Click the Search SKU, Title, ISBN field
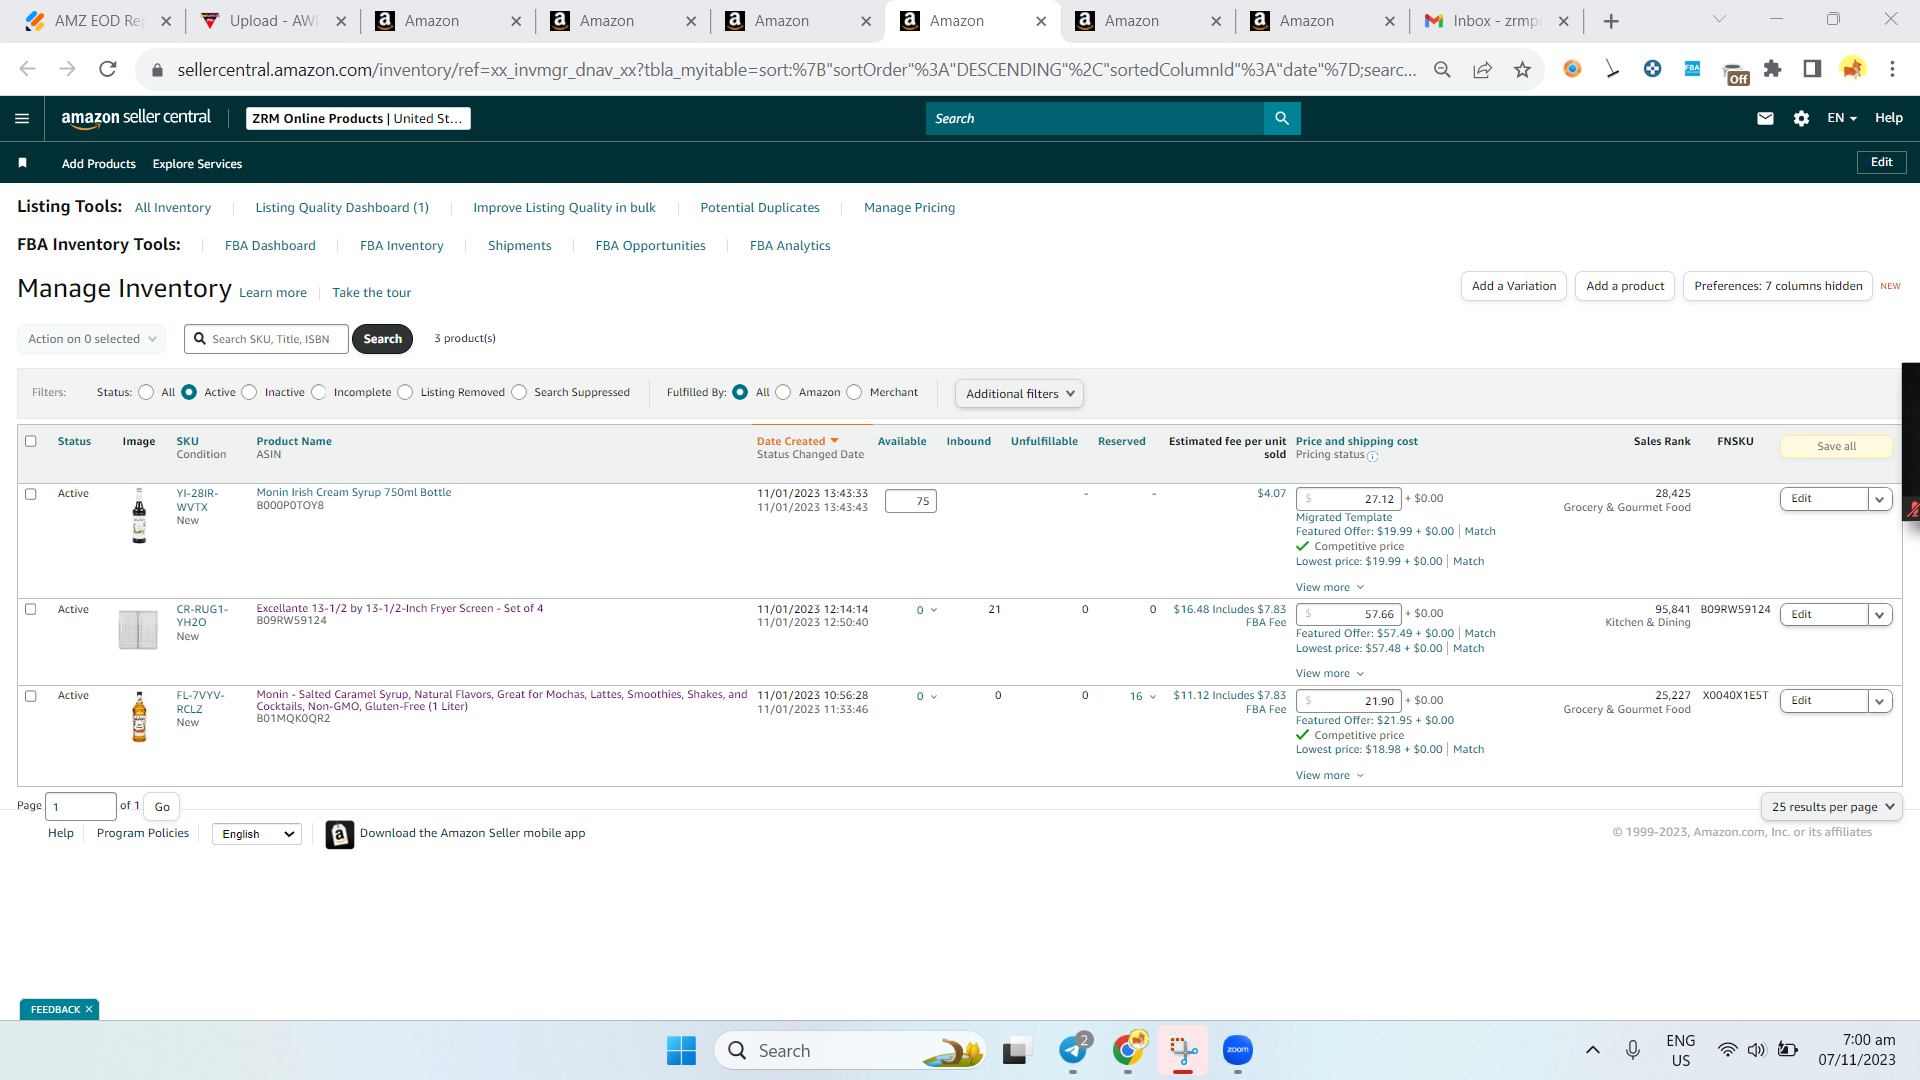This screenshot has width=1920, height=1080. (267, 339)
